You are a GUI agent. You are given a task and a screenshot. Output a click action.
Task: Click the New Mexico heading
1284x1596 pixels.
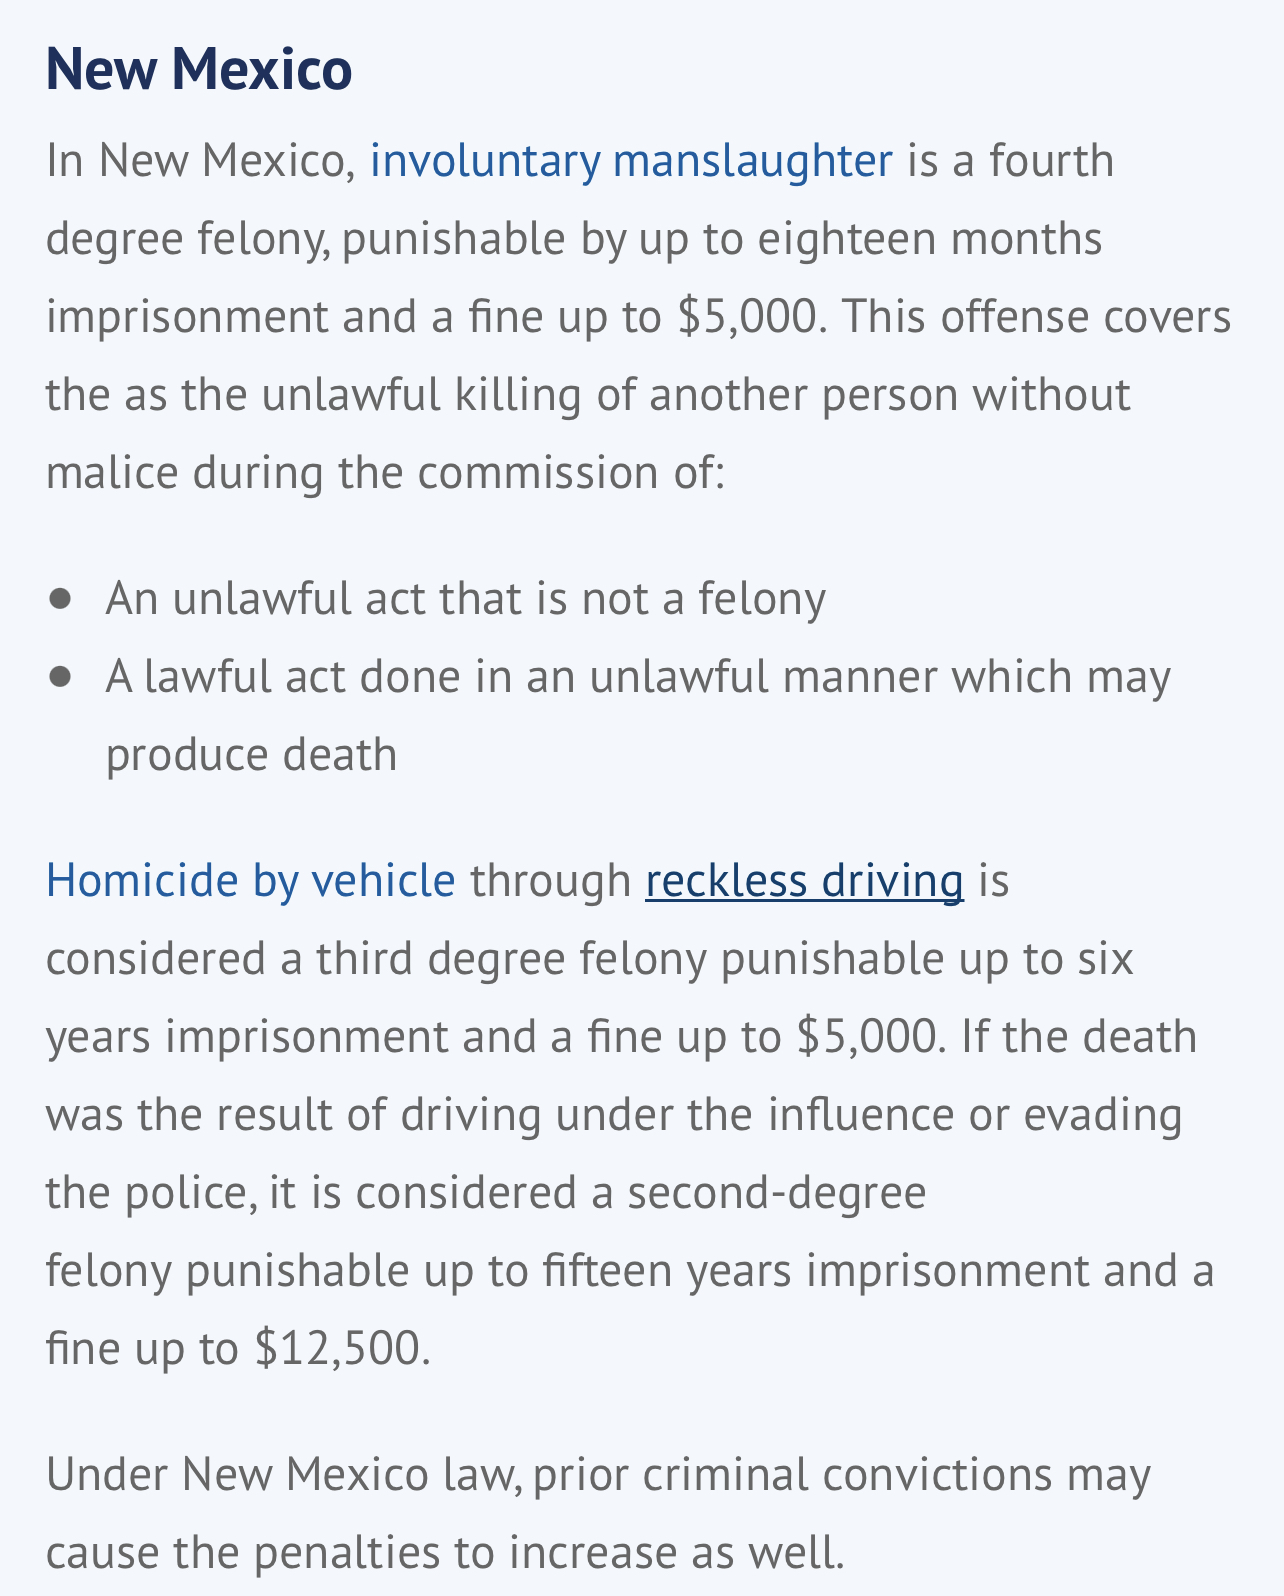pyautogui.click(x=199, y=68)
